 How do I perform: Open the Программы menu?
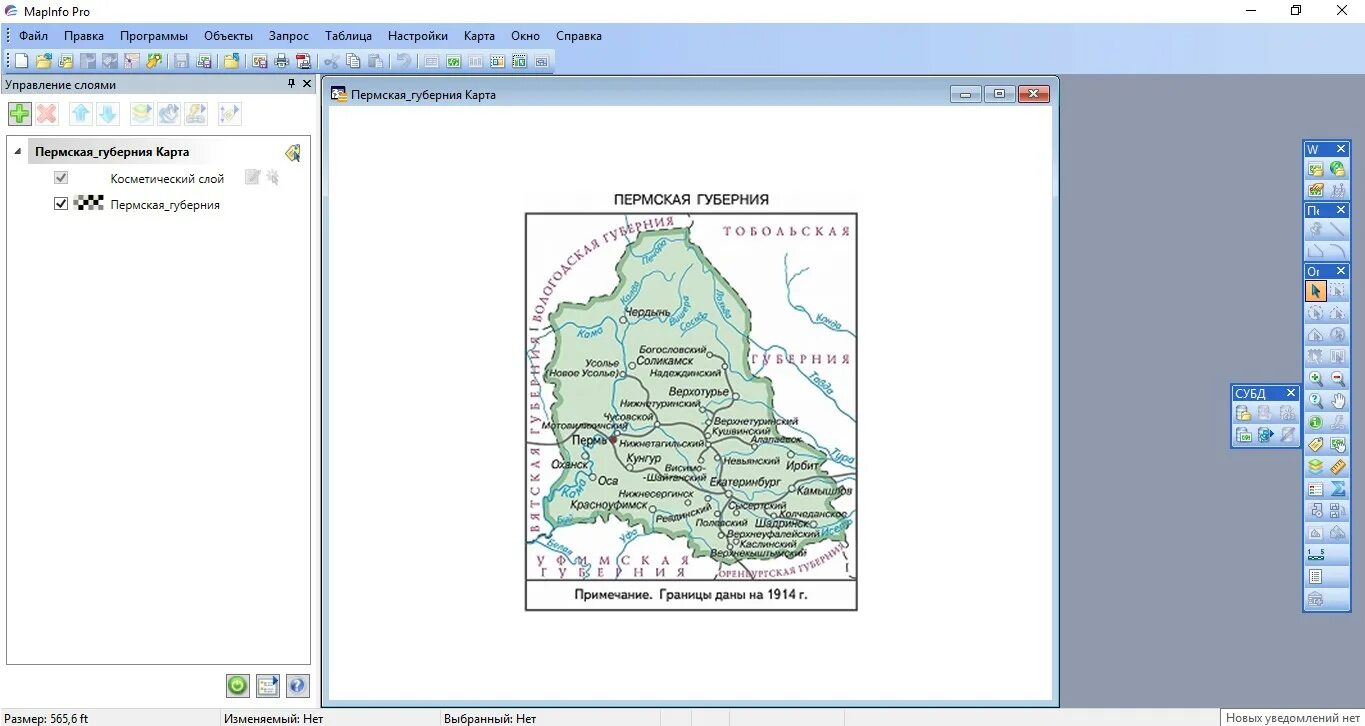point(154,36)
